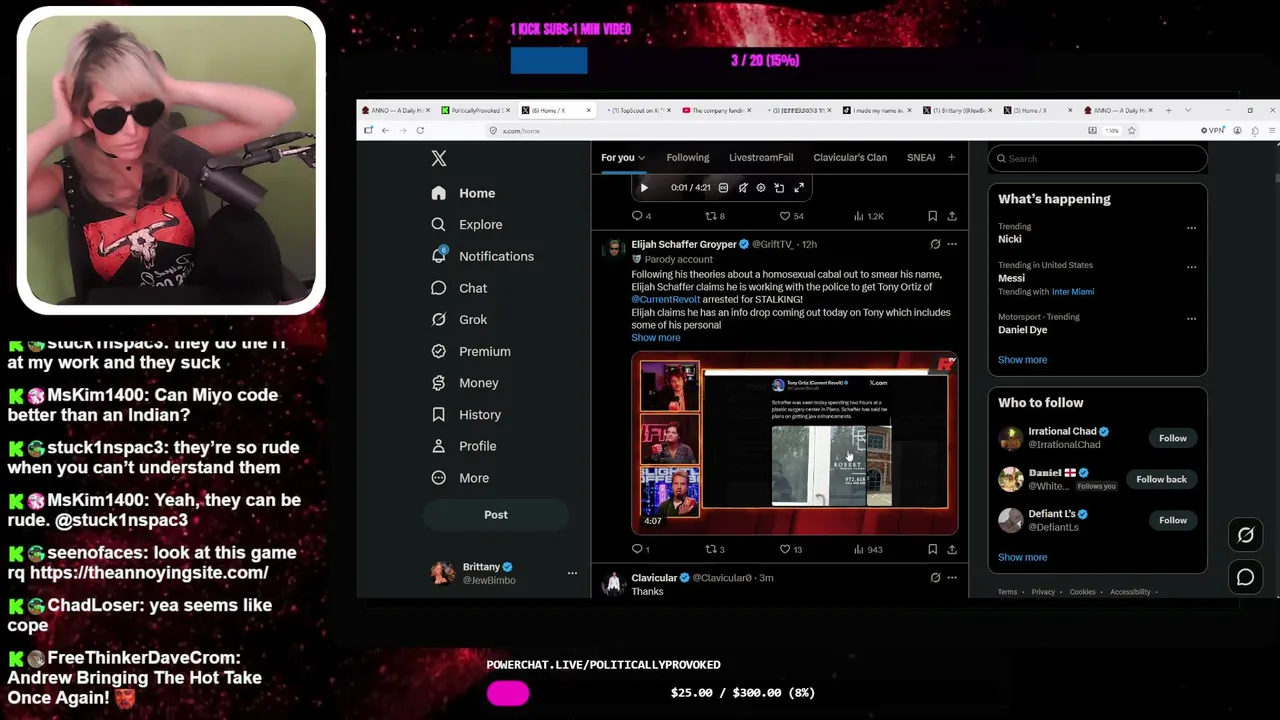This screenshot has width=1280, height=720.
Task: Switch to the Following tab
Action: tap(688, 158)
